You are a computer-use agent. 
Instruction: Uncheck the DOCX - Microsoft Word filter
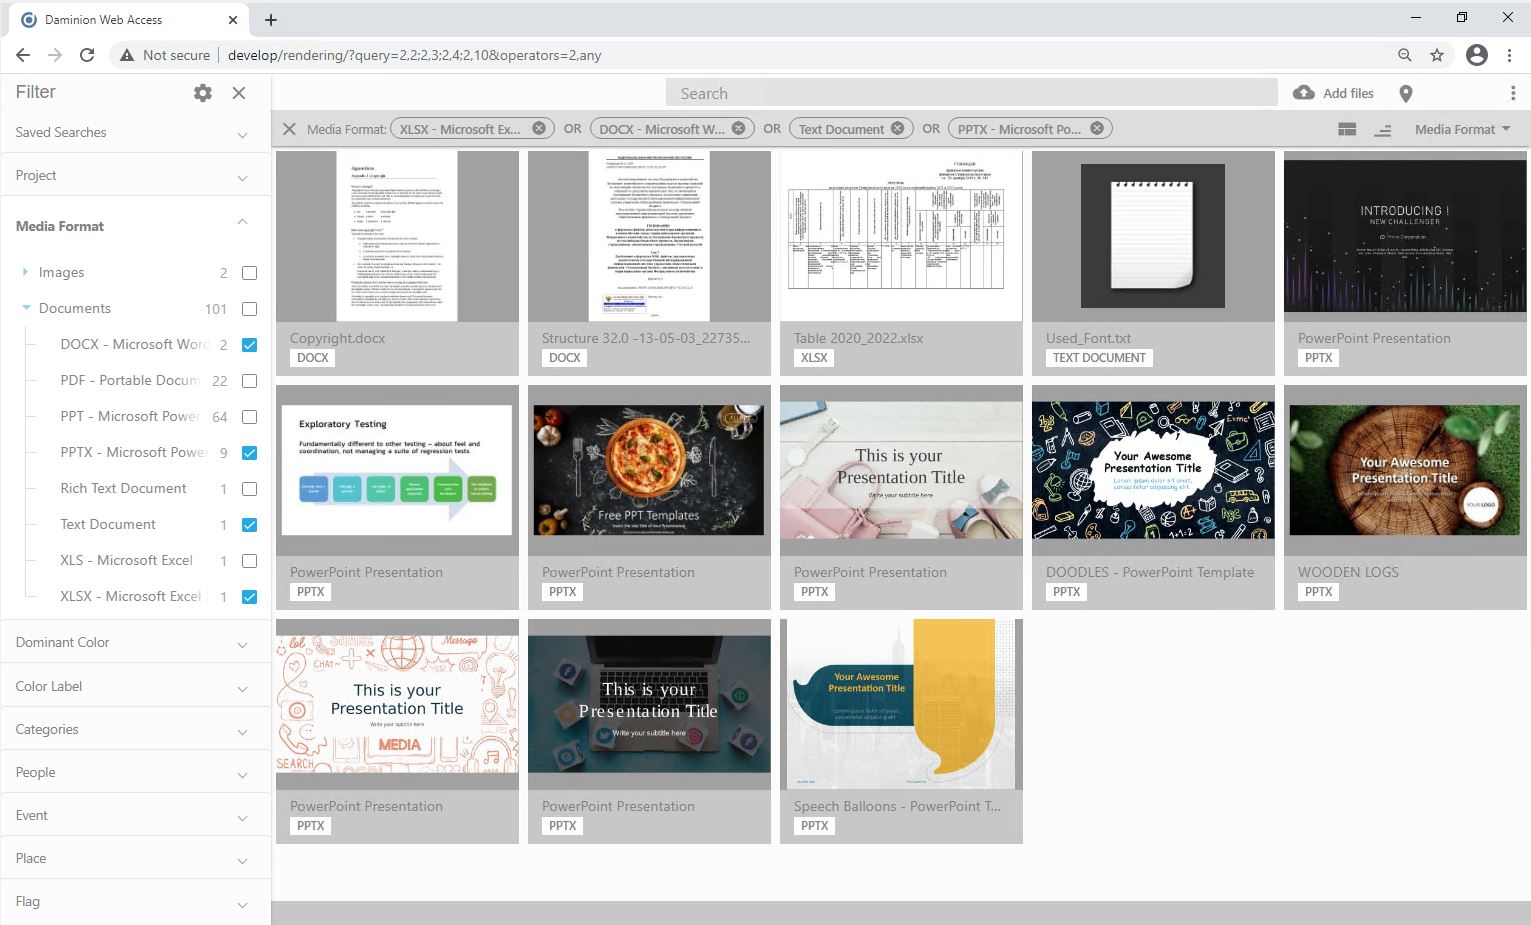[249, 344]
